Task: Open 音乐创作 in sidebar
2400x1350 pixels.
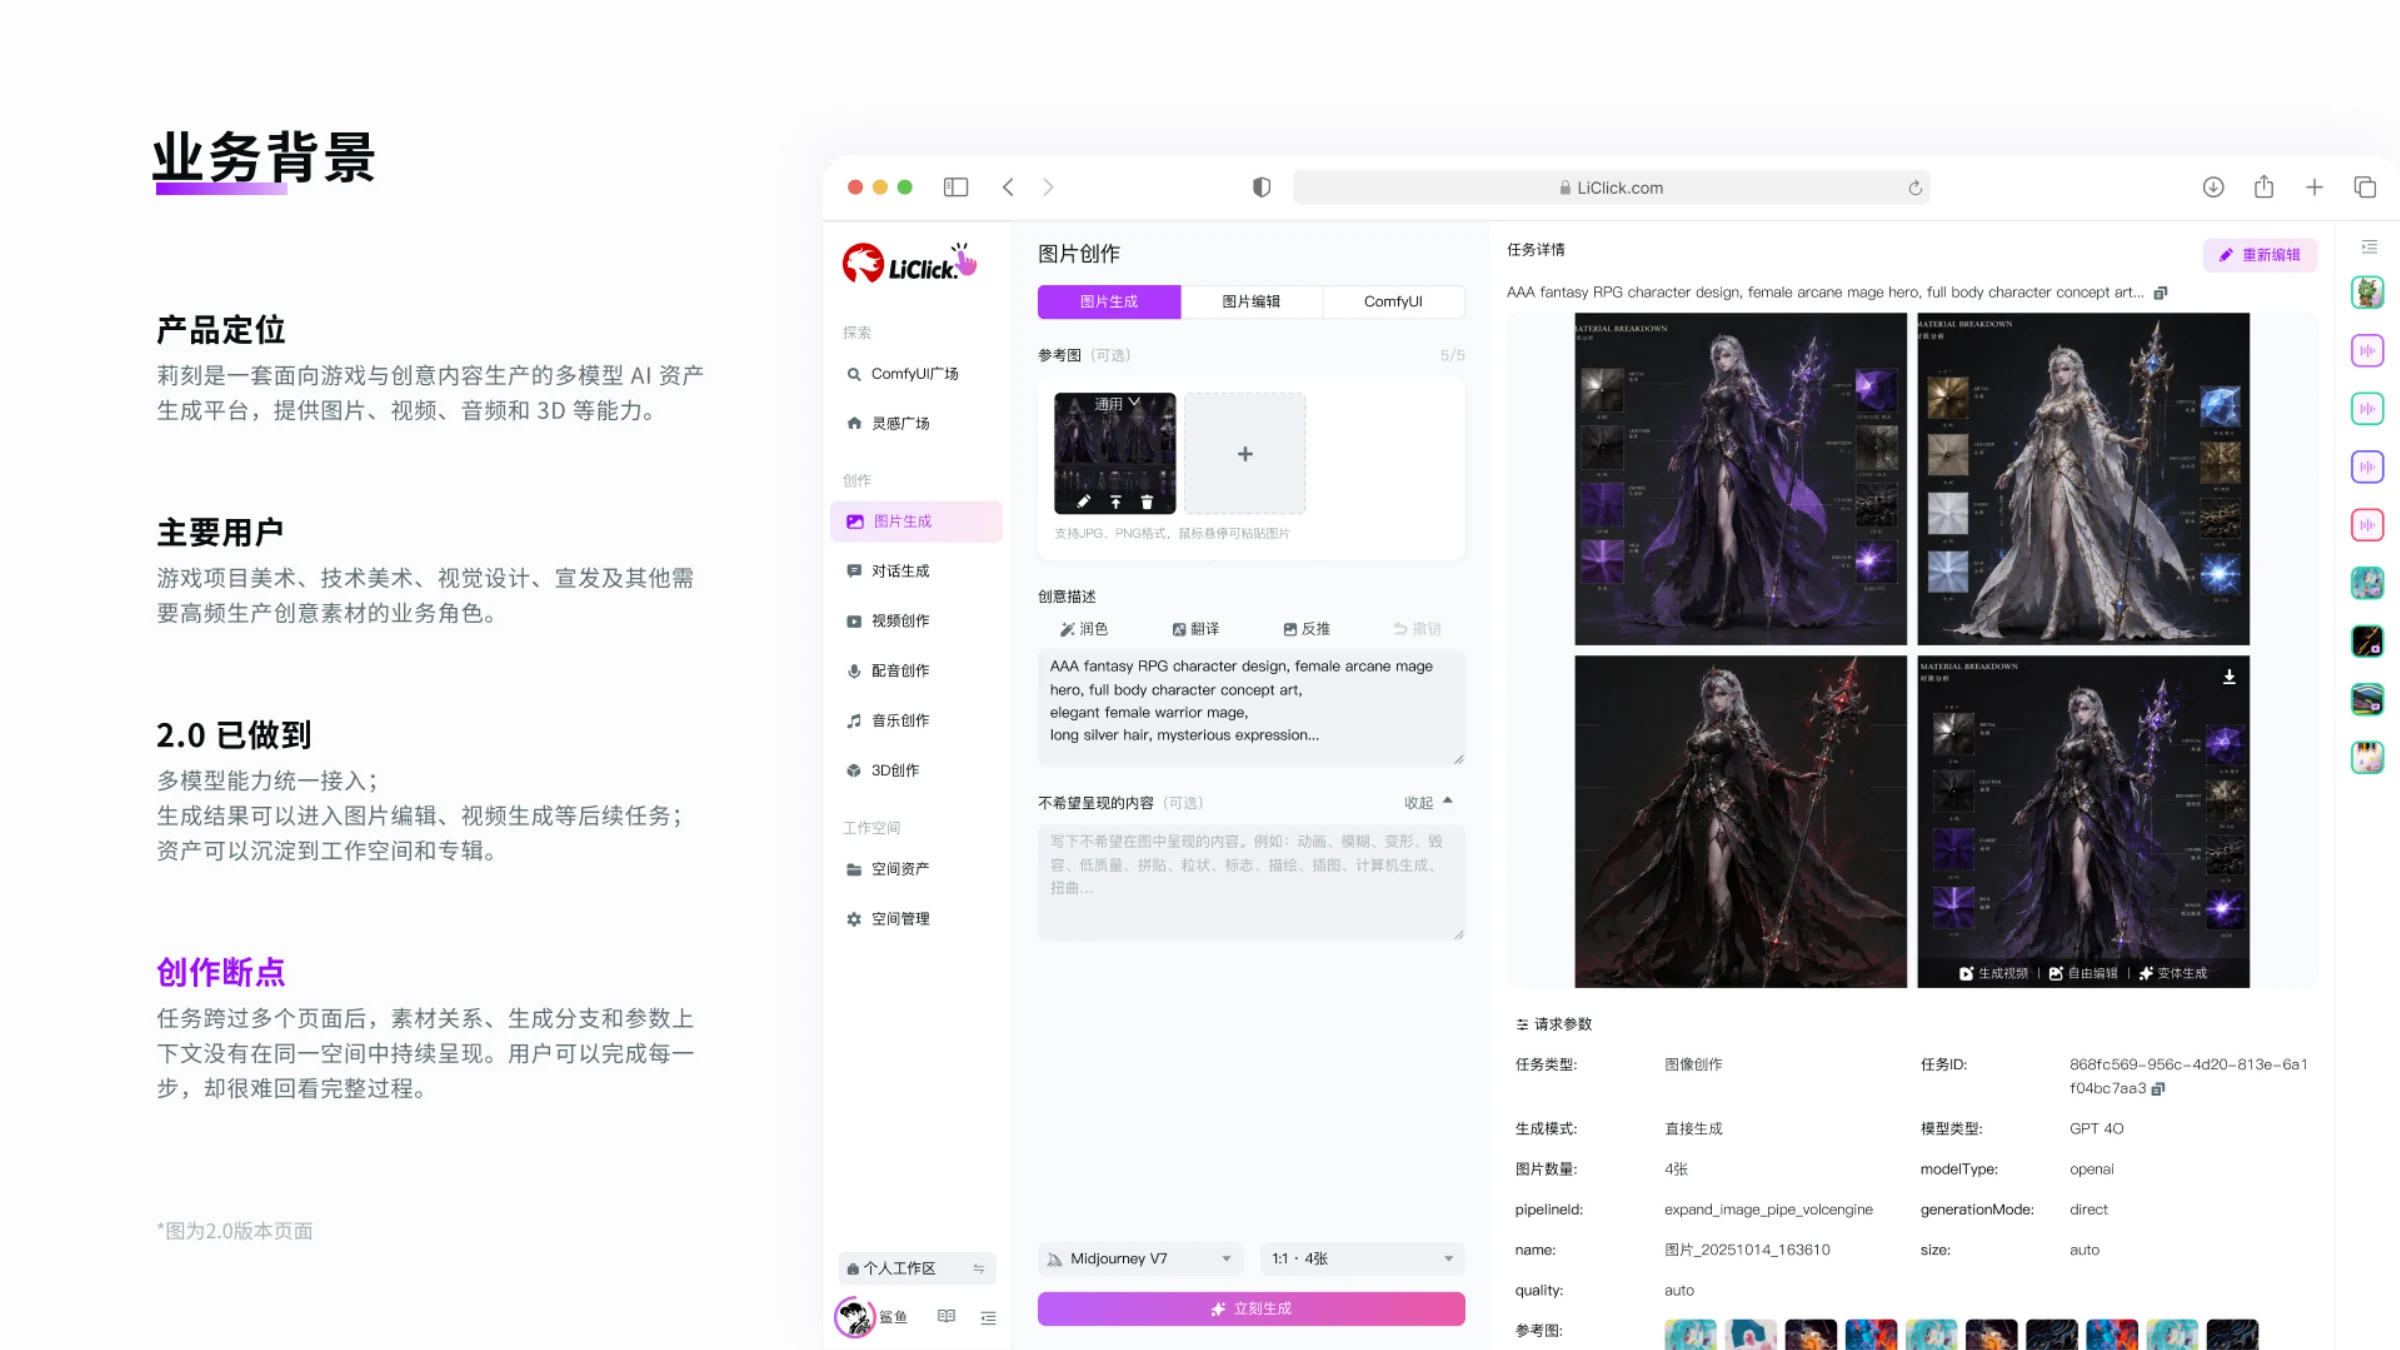Action: pos(915,721)
